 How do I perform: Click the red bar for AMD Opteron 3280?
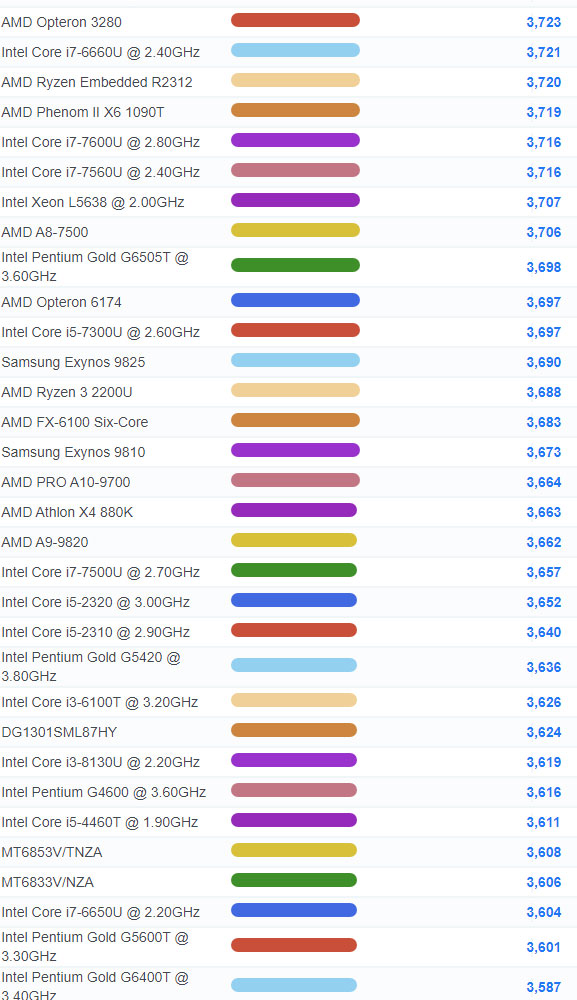coord(295,20)
